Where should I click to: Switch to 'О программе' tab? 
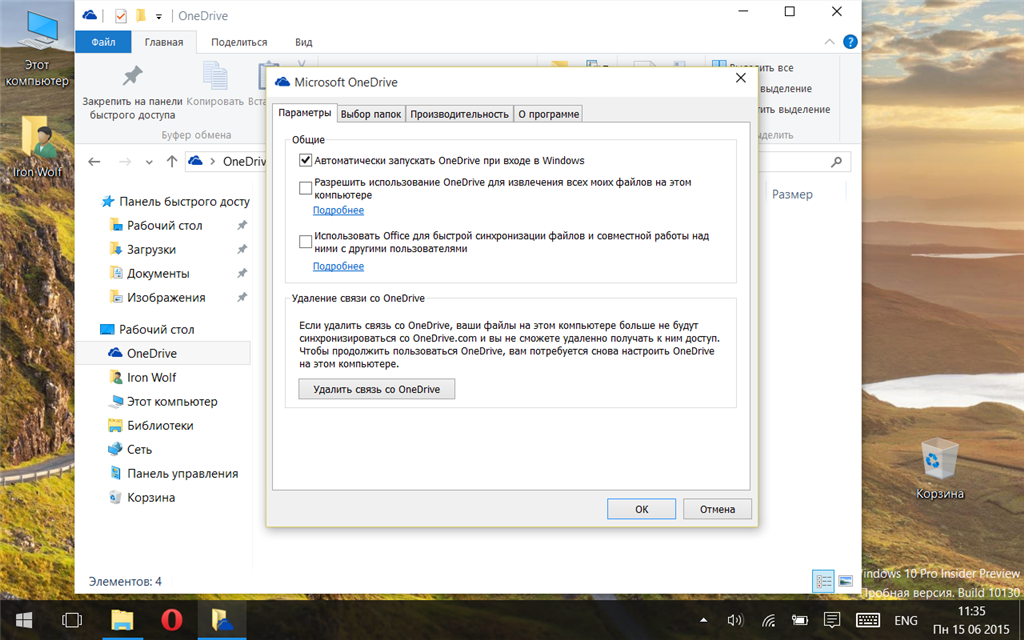tap(549, 114)
